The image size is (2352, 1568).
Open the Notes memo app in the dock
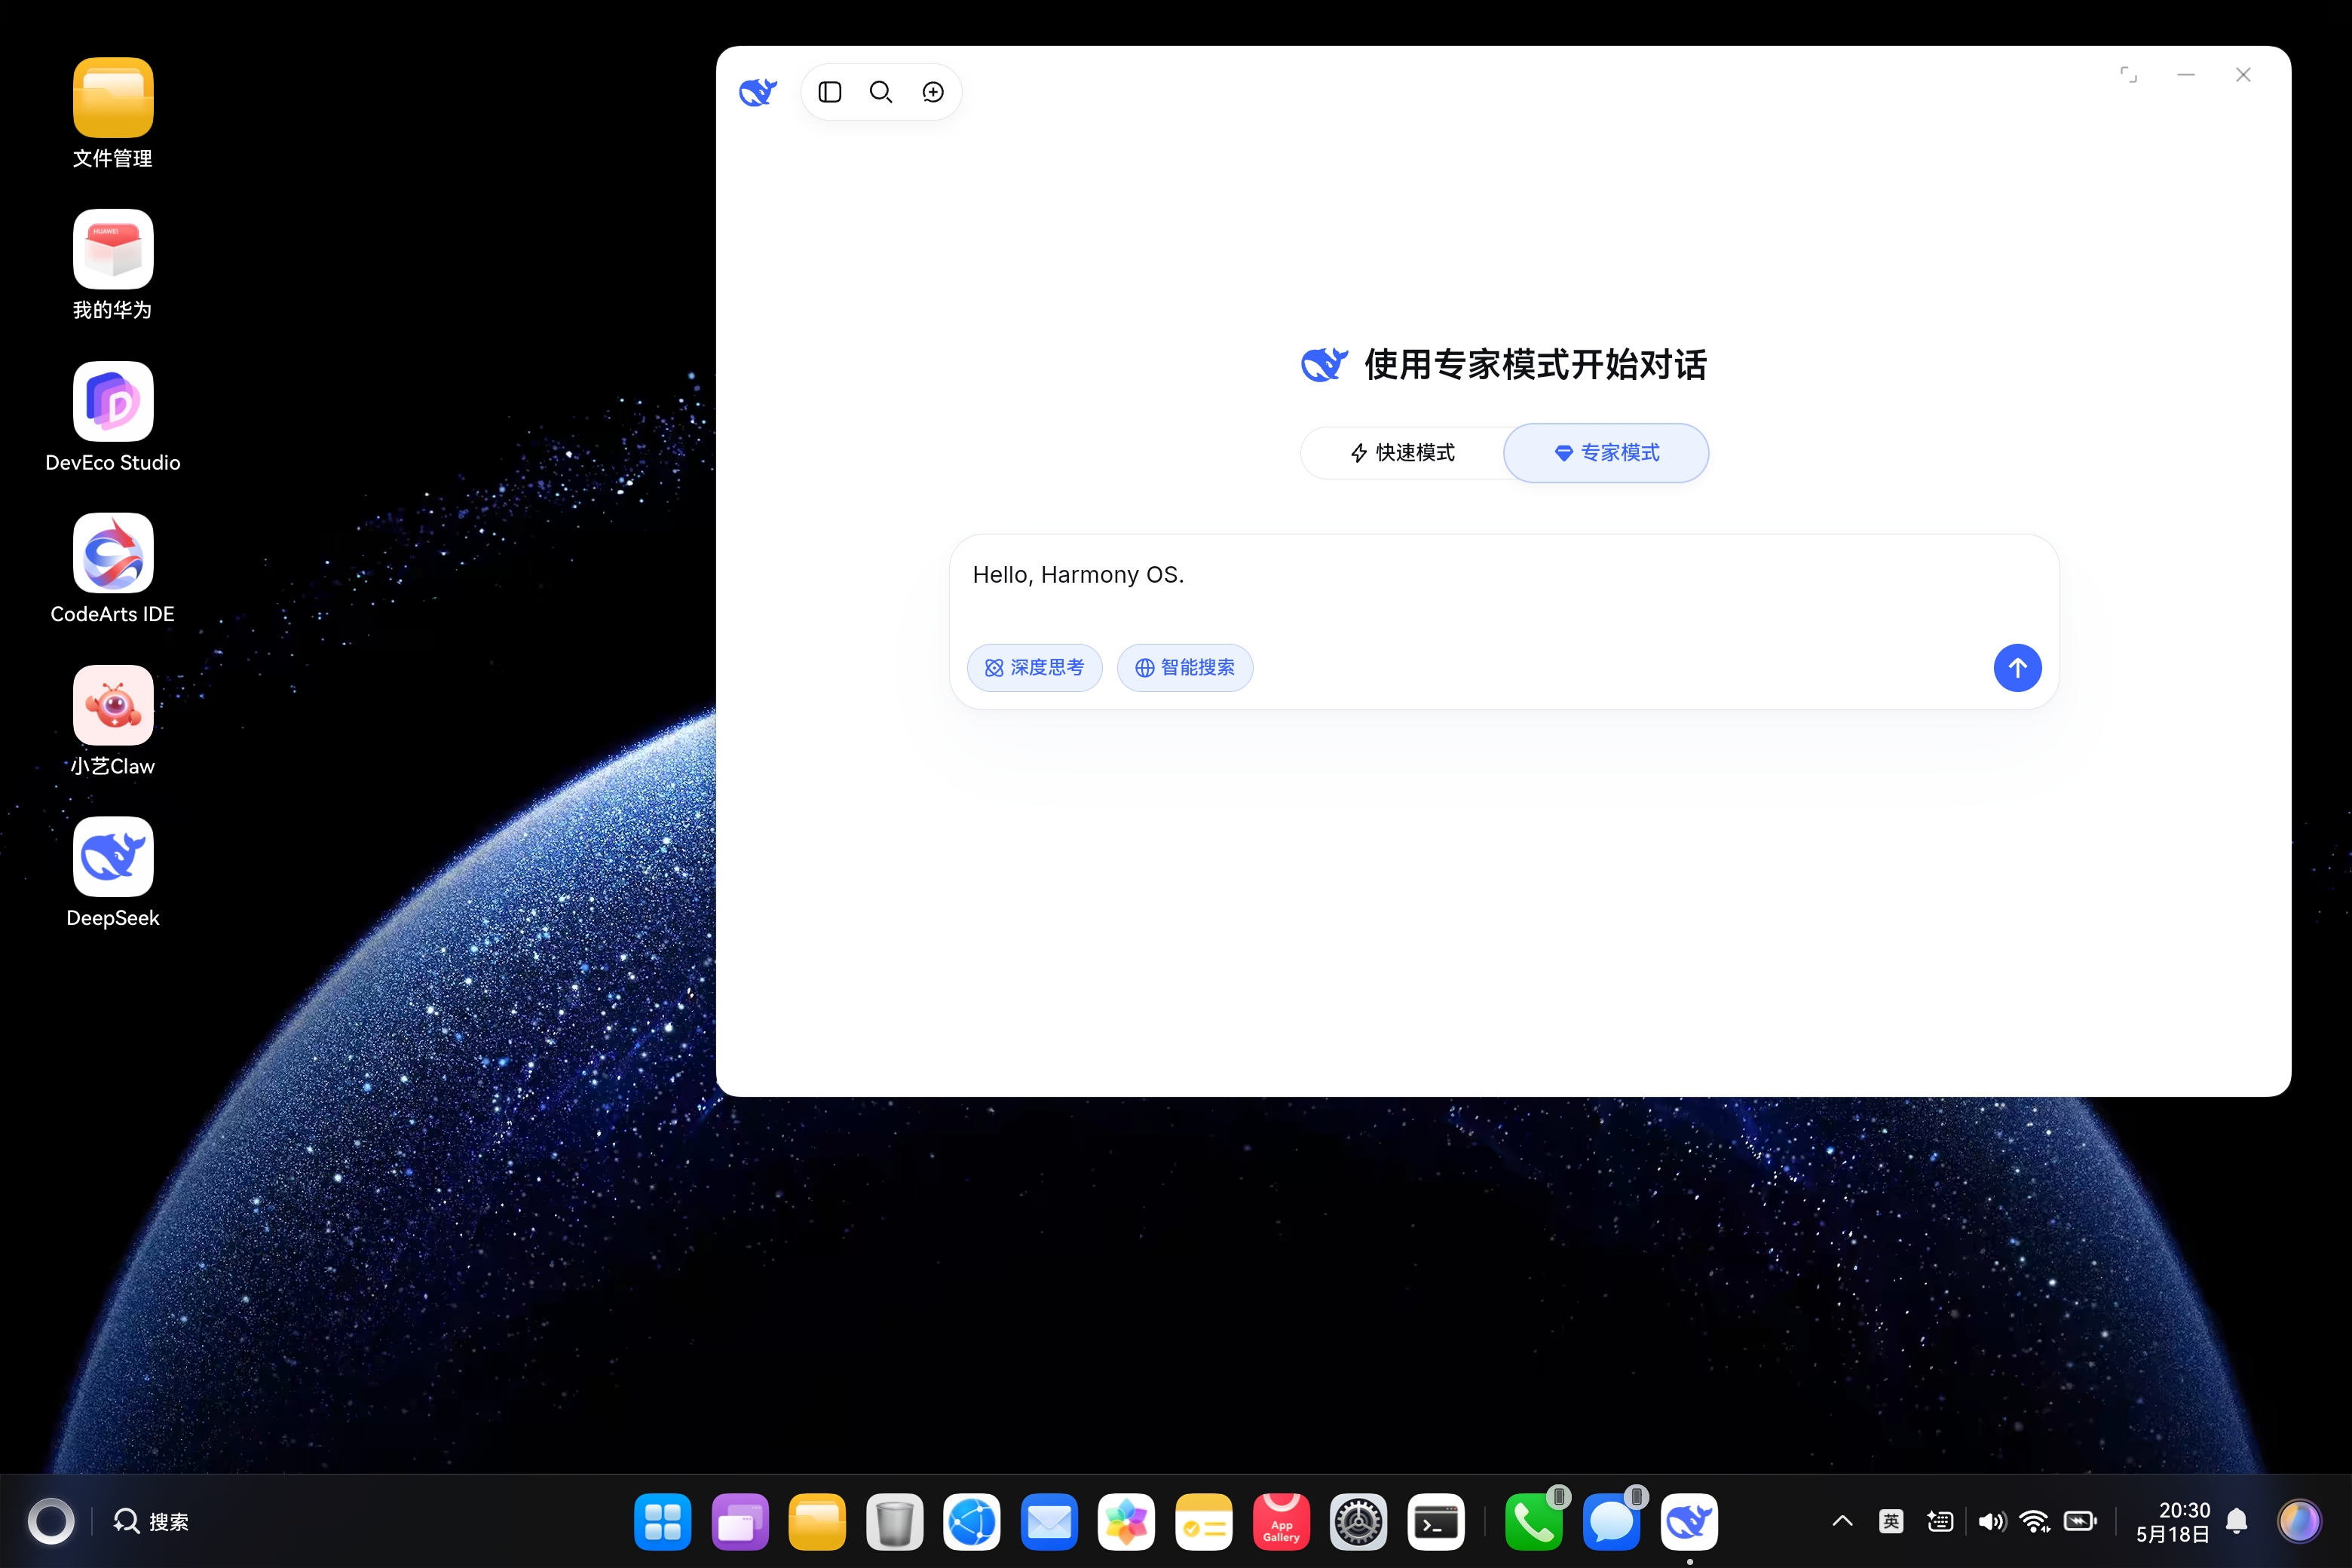pyautogui.click(x=1204, y=1522)
